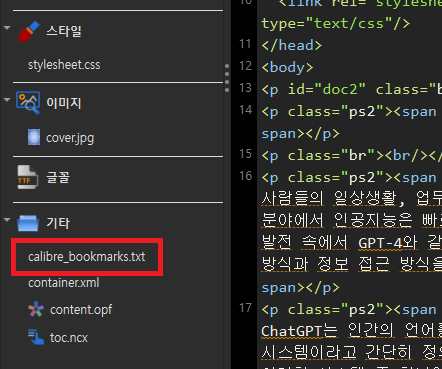Viewport: 442px width, 369px height.
Task: Click line number 14 in gutter
Action: (245, 110)
